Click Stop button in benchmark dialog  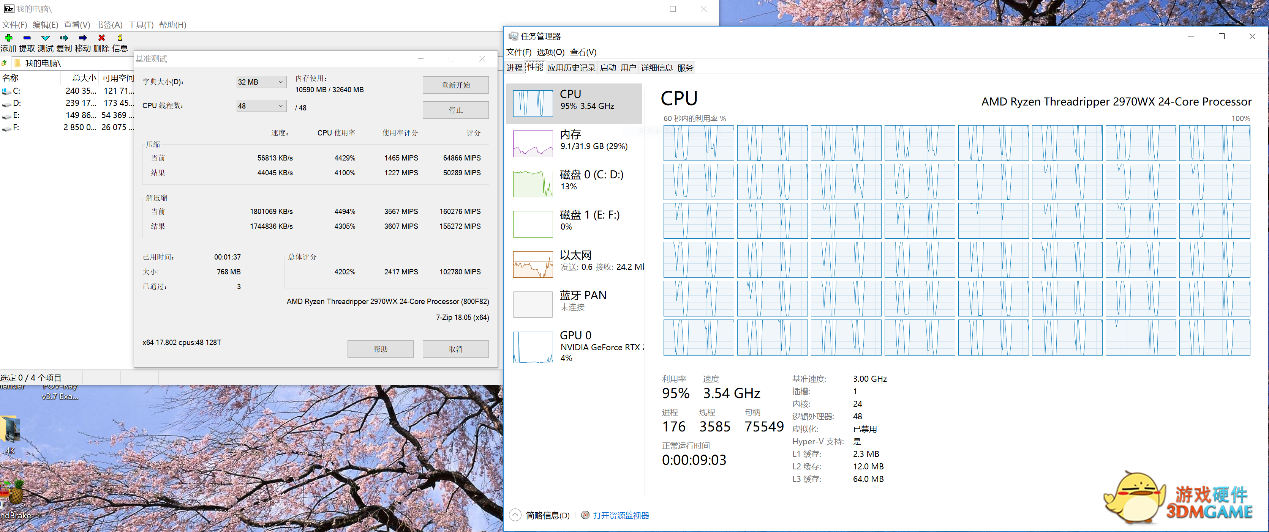[455, 109]
